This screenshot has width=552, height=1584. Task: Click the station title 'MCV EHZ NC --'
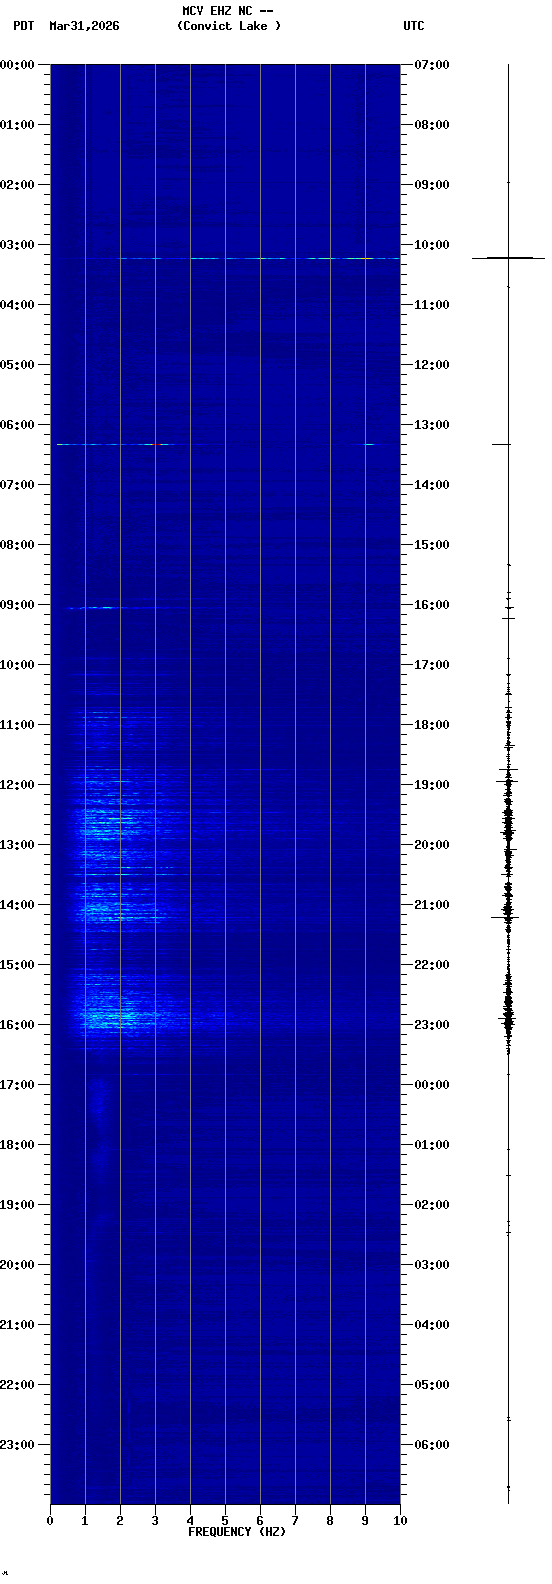click(x=227, y=11)
